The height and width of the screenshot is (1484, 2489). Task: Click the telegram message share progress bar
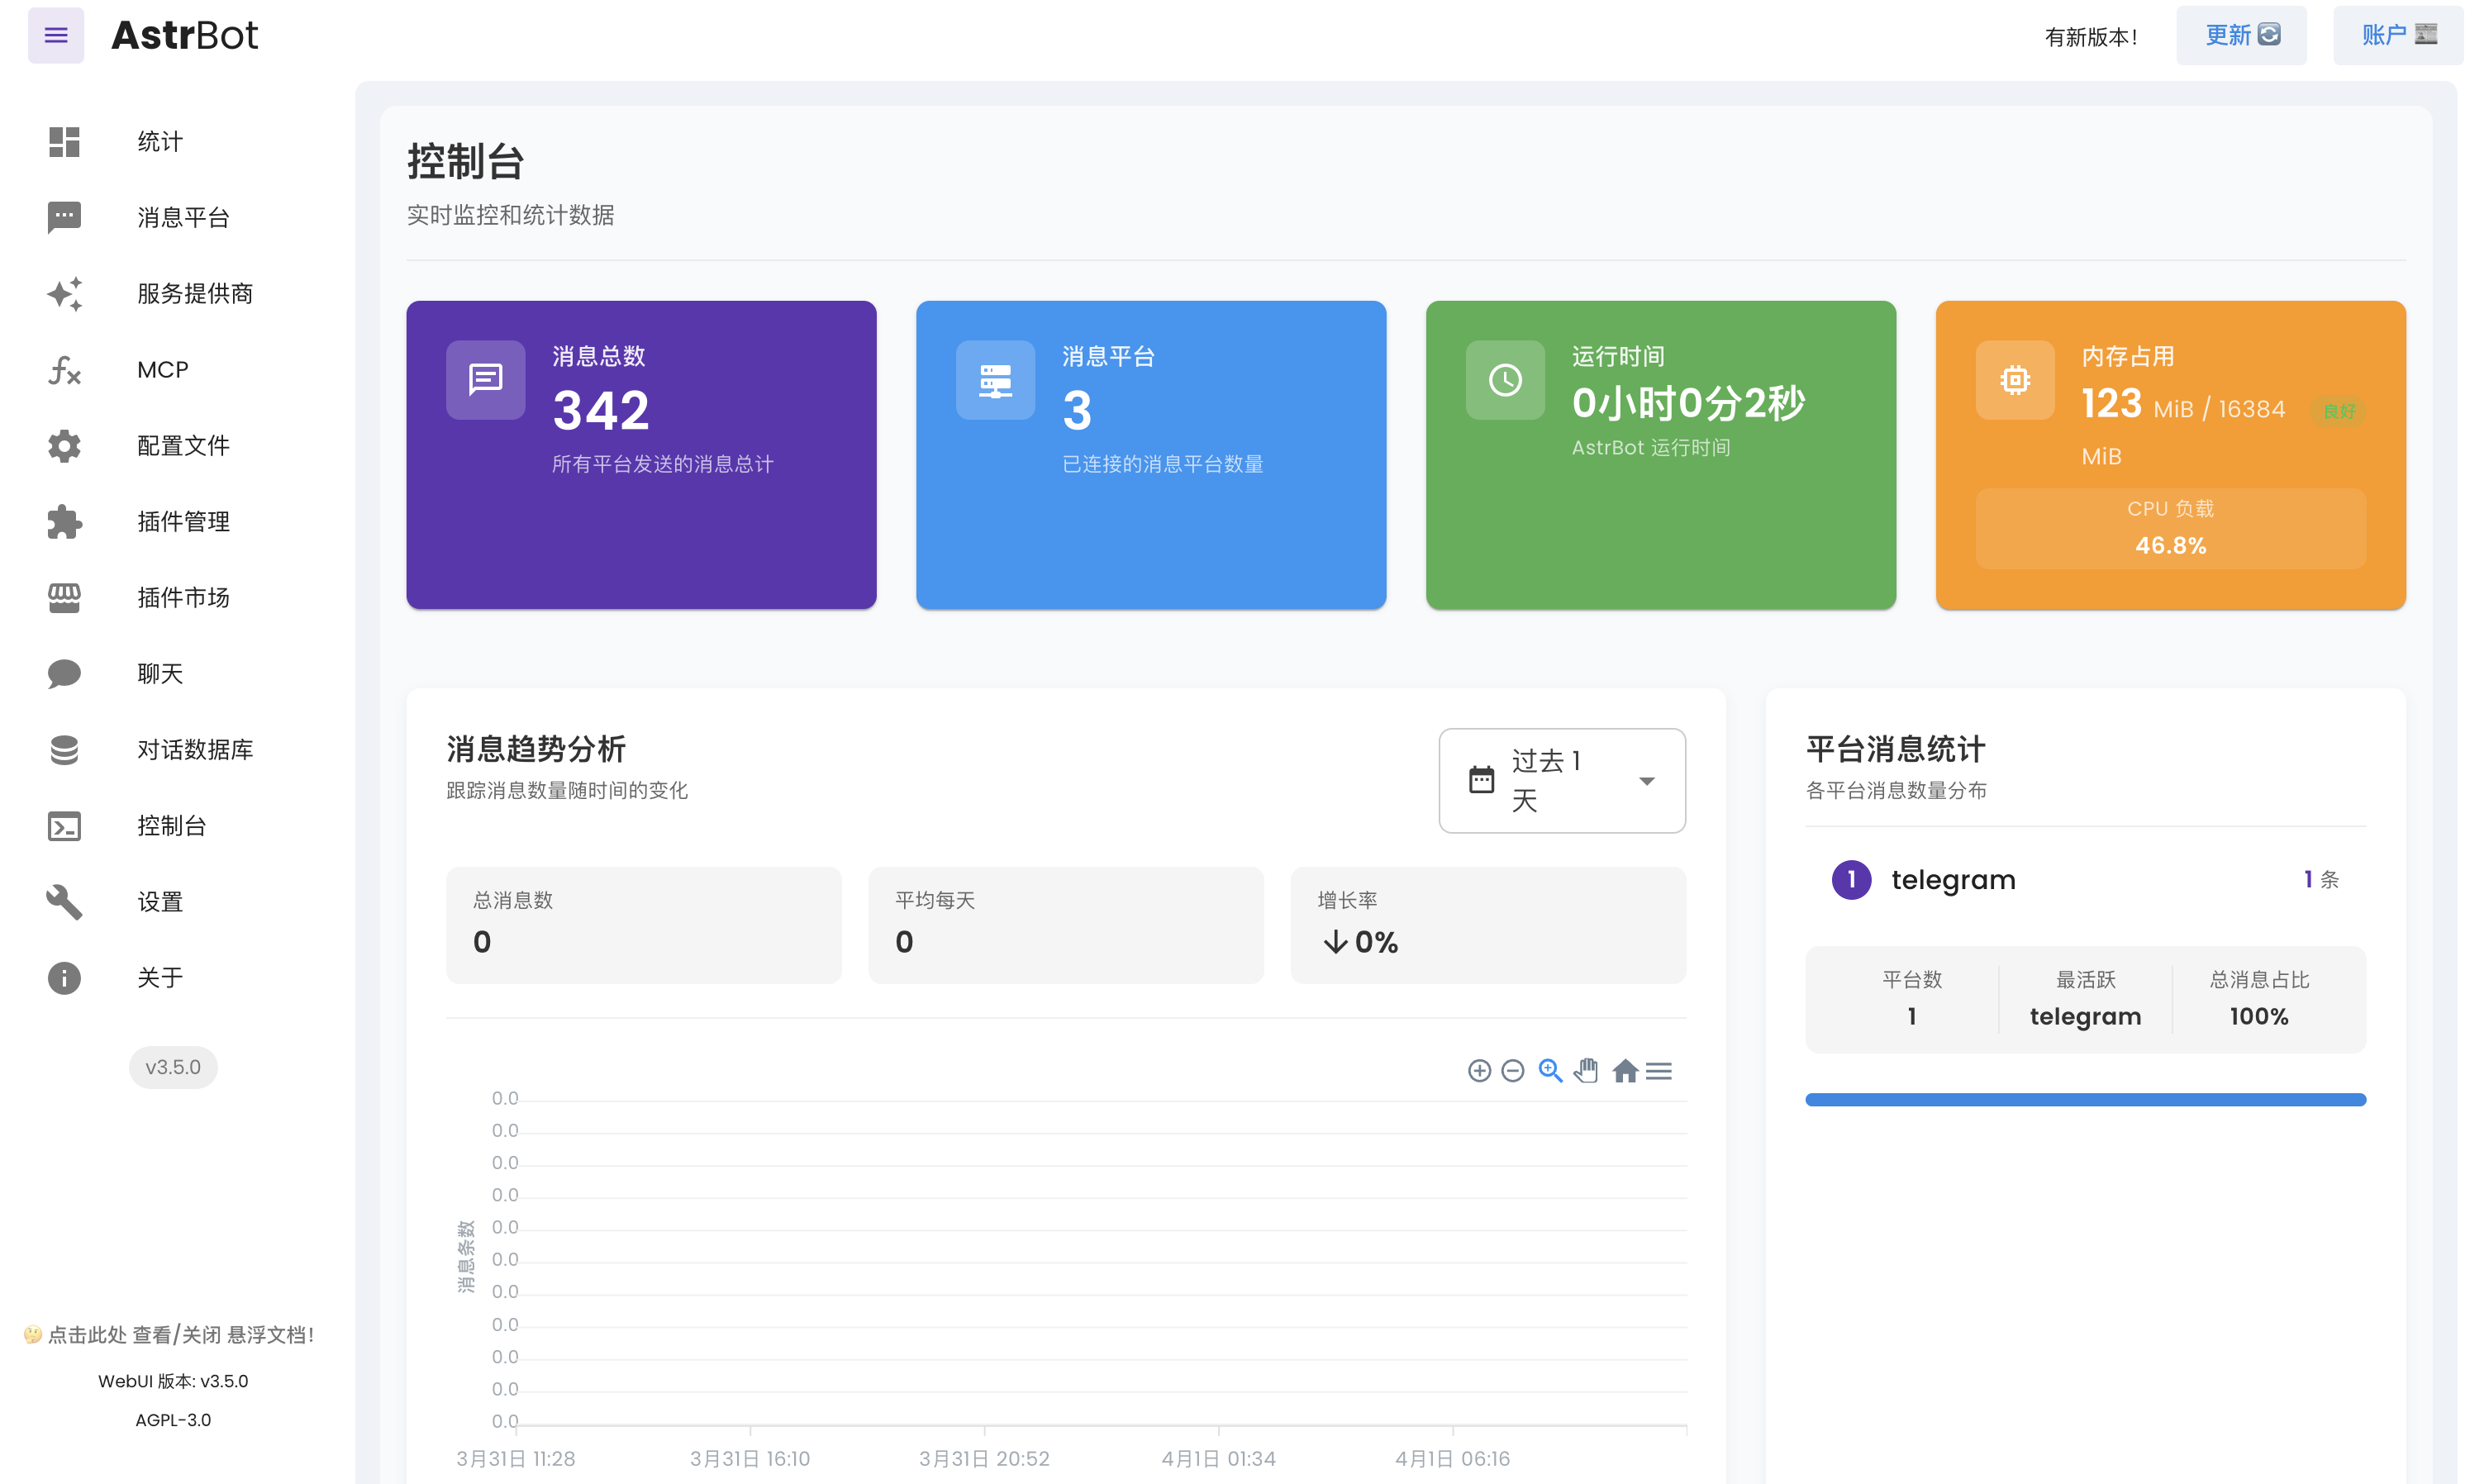click(2085, 1099)
